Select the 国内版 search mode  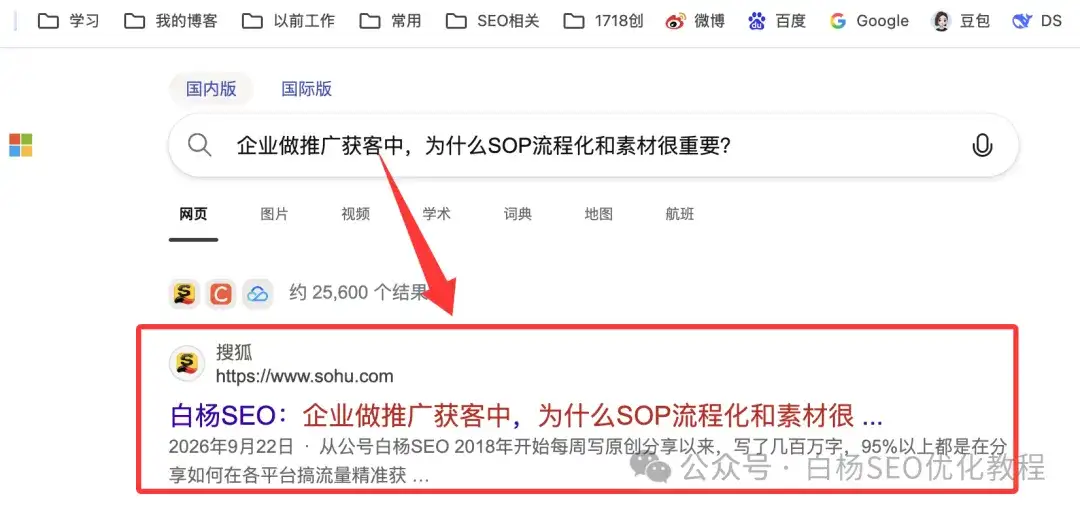211,89
